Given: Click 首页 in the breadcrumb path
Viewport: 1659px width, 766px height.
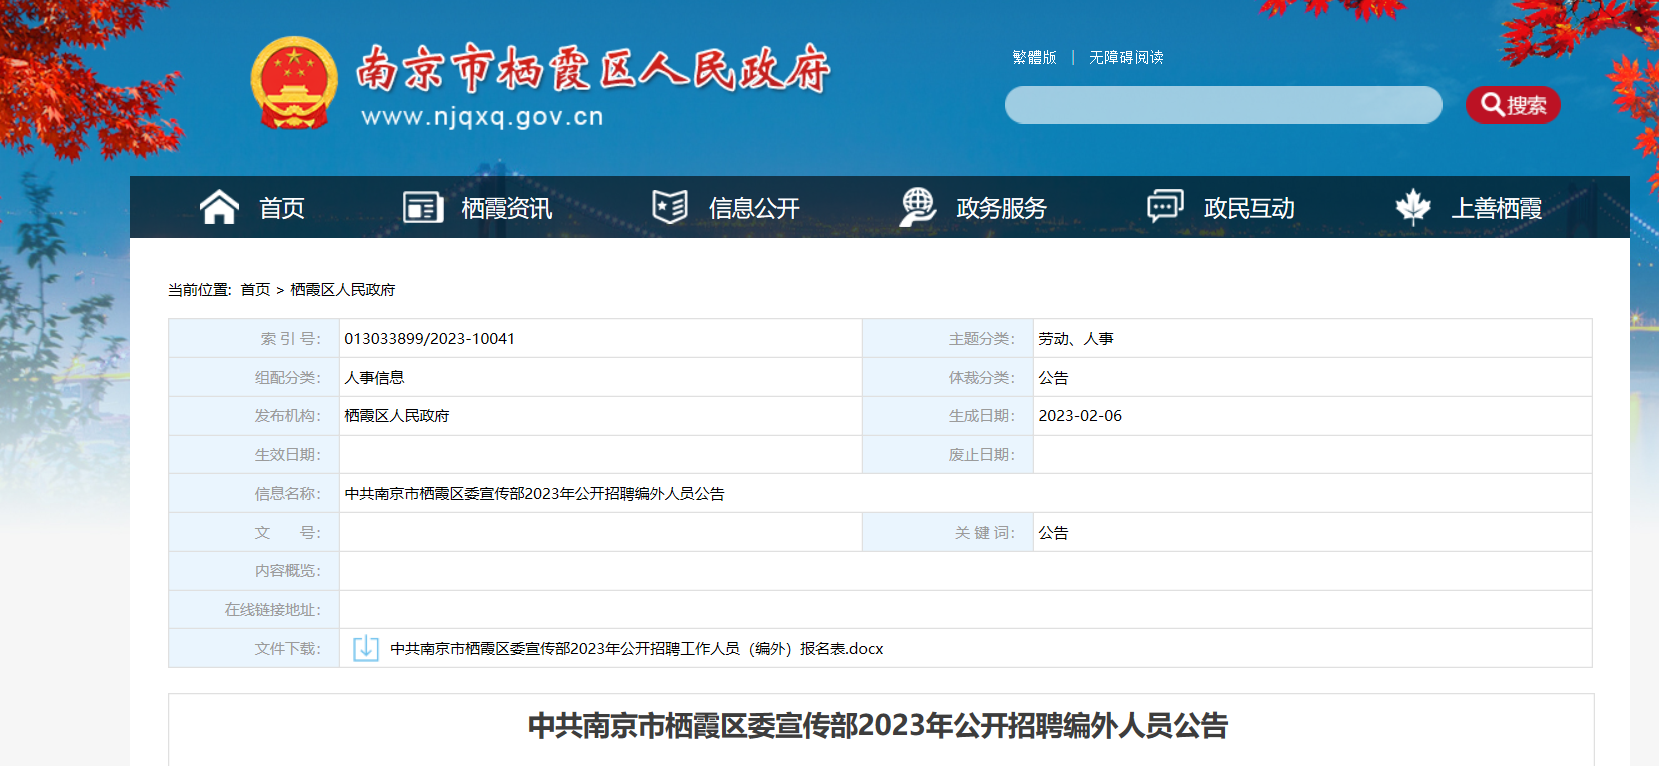Looking at the screenshot, I should pos(255,290).
